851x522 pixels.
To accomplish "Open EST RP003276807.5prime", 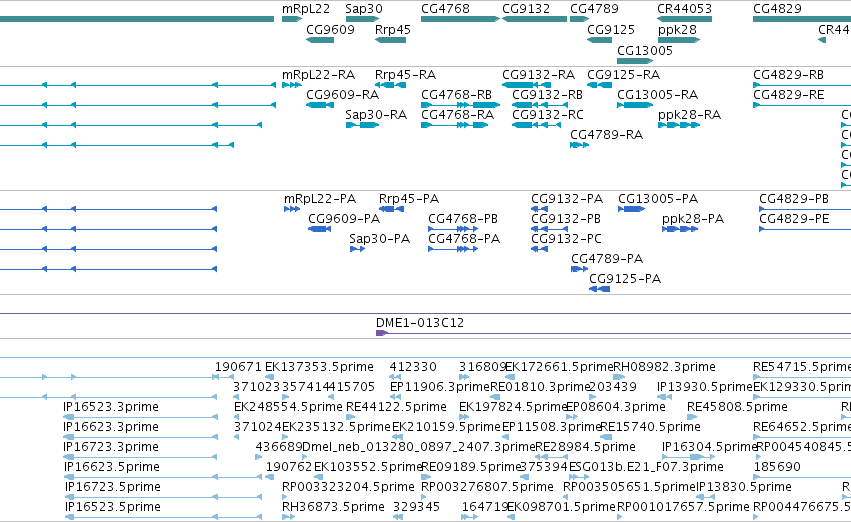I will (424, 498).
